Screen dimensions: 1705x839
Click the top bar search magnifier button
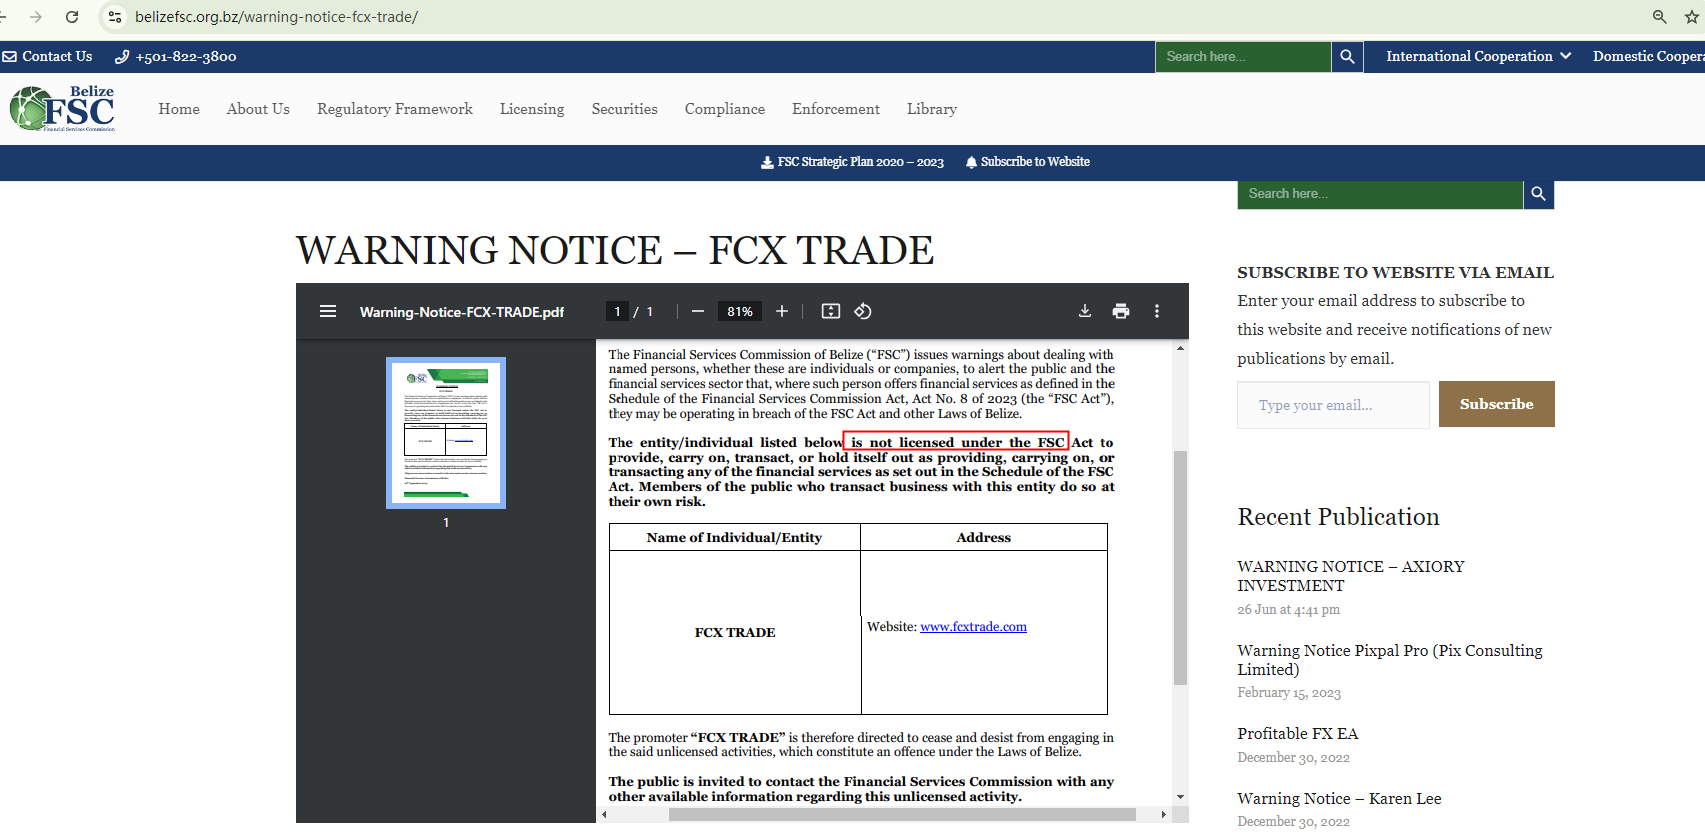(1347, 57)
